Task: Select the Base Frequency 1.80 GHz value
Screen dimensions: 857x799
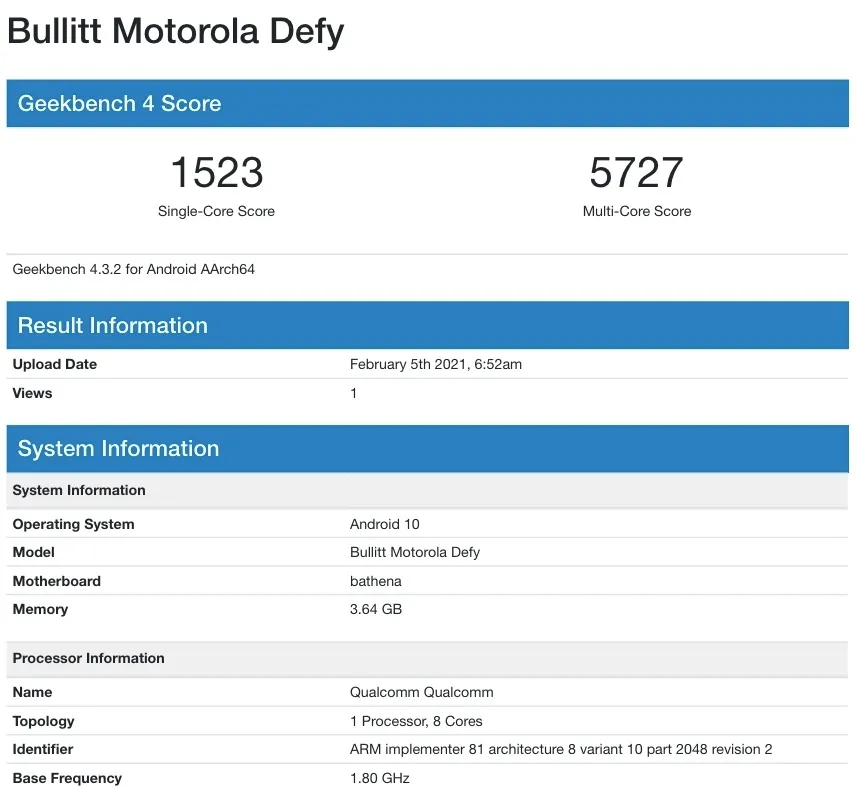Action: tap(374, 778)
